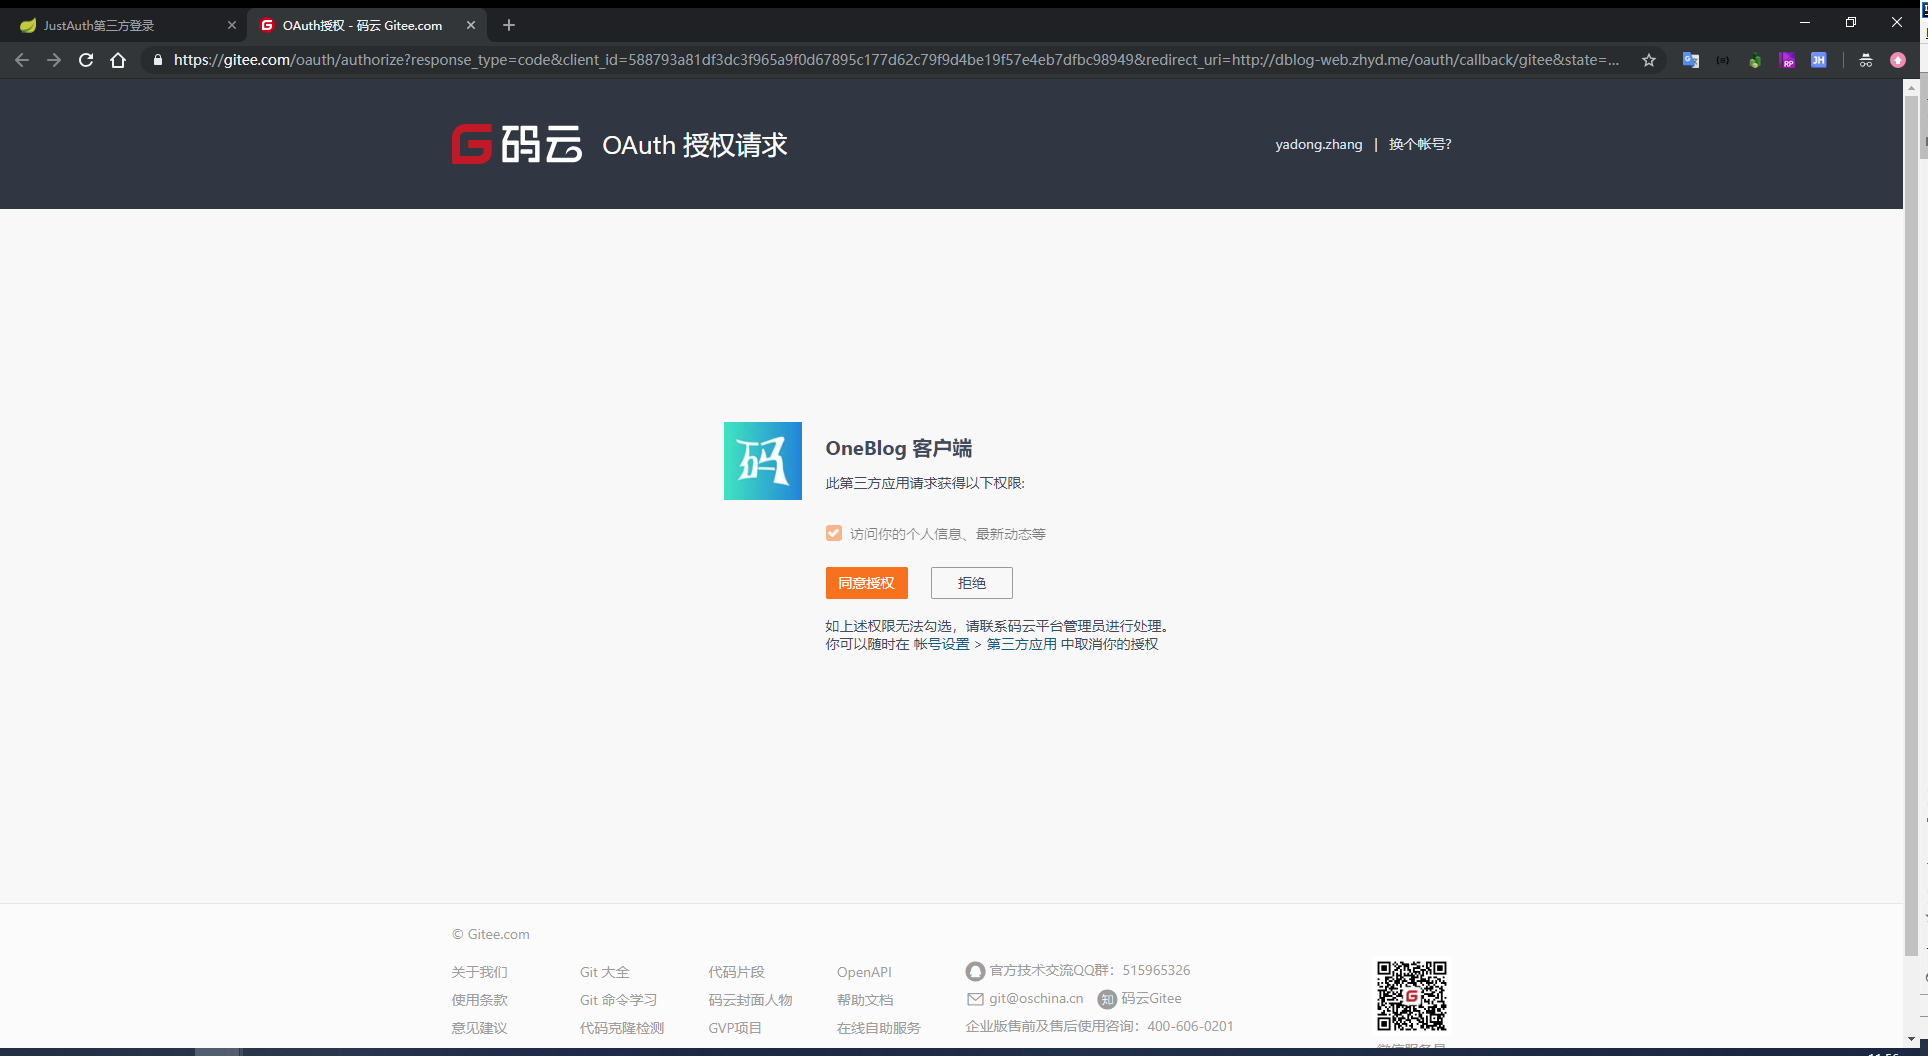Click the OneBlog client app icon
The image size is (1928, 1056).
click(x=762, y=461)
